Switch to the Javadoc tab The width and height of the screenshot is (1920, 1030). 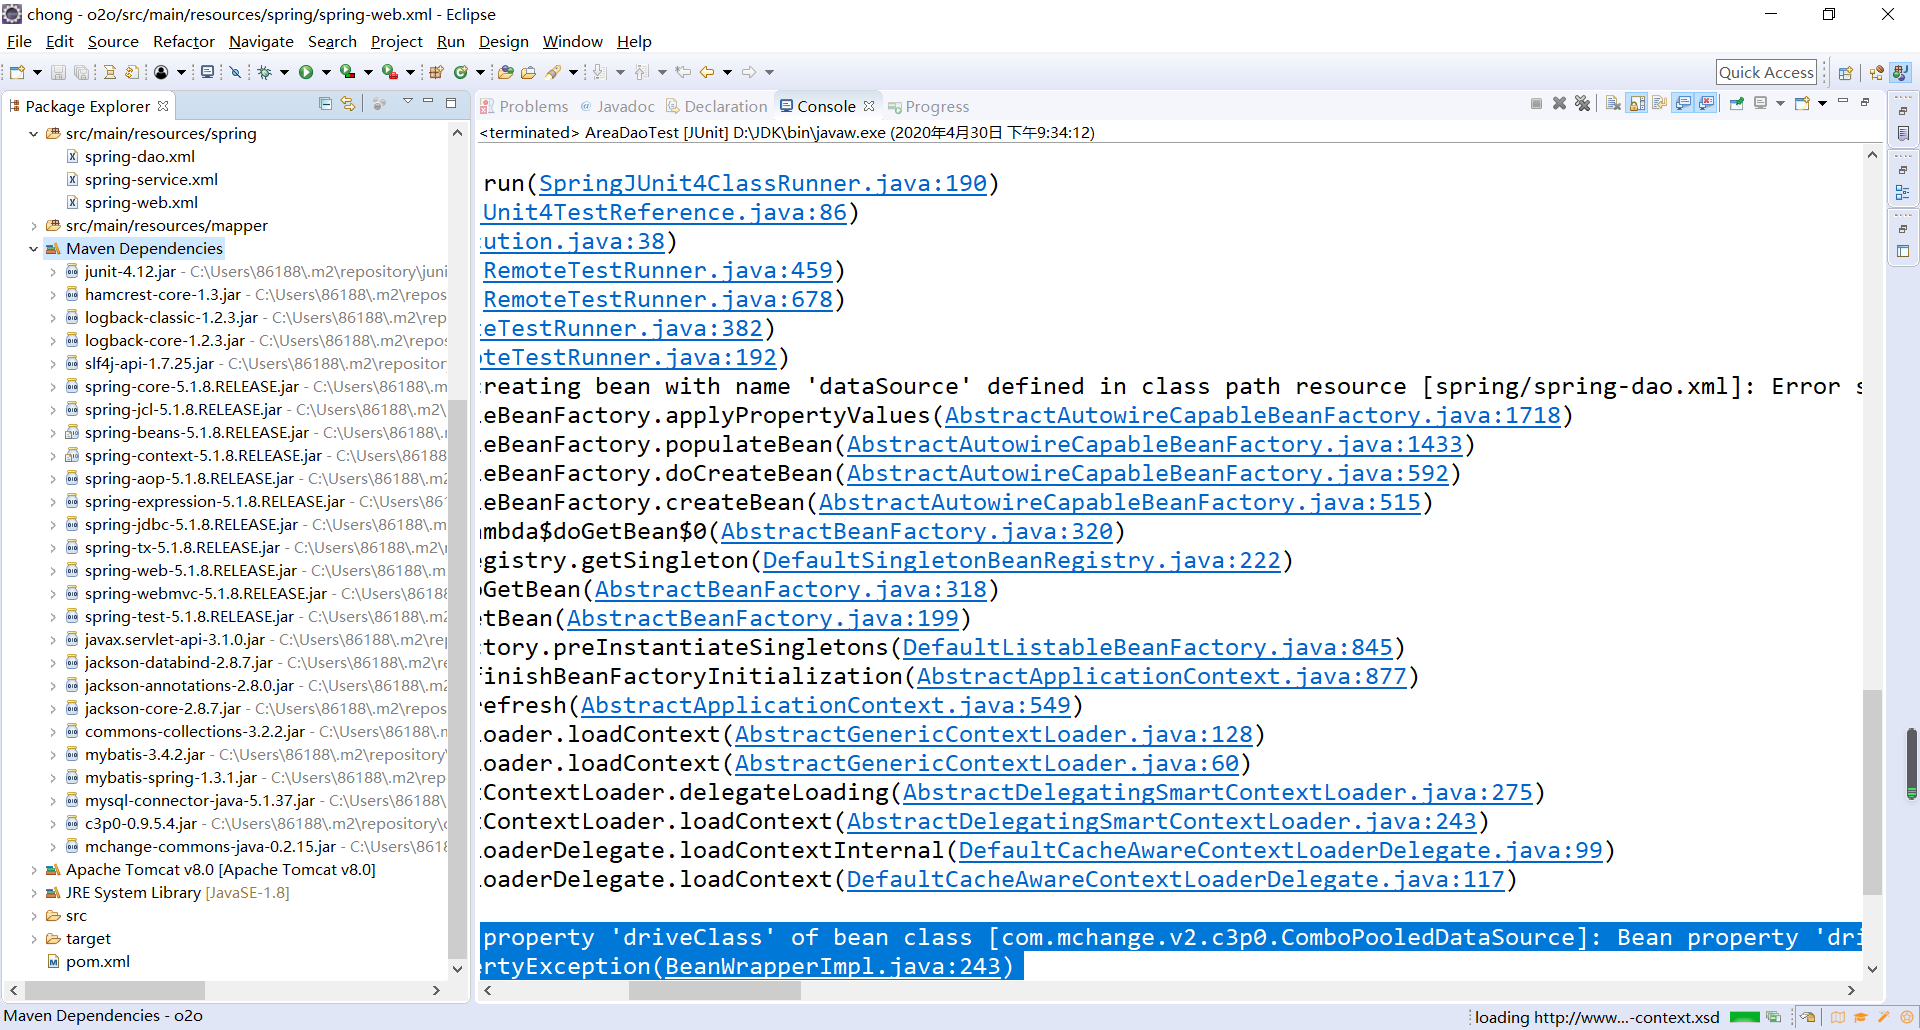point(617,106)
